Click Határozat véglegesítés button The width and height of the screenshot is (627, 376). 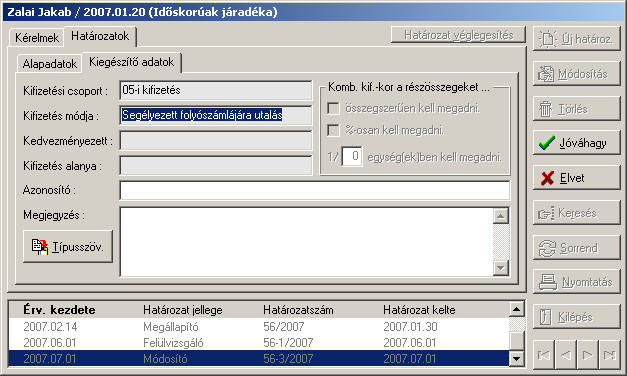coord(458,35)
